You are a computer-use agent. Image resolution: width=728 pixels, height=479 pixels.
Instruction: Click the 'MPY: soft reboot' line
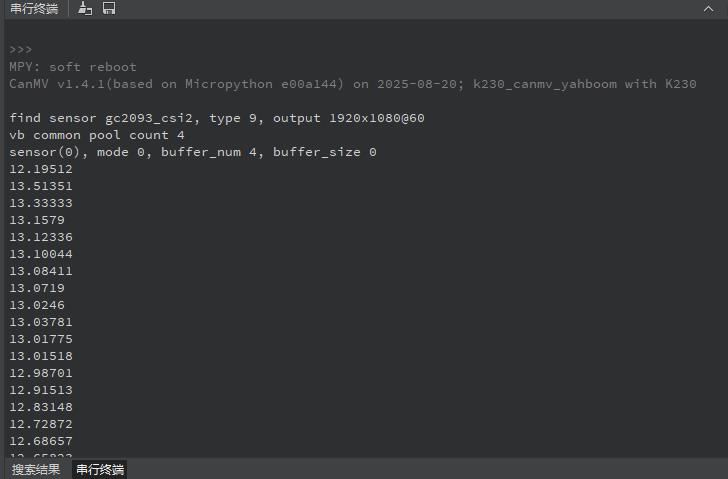coord(73,67)
